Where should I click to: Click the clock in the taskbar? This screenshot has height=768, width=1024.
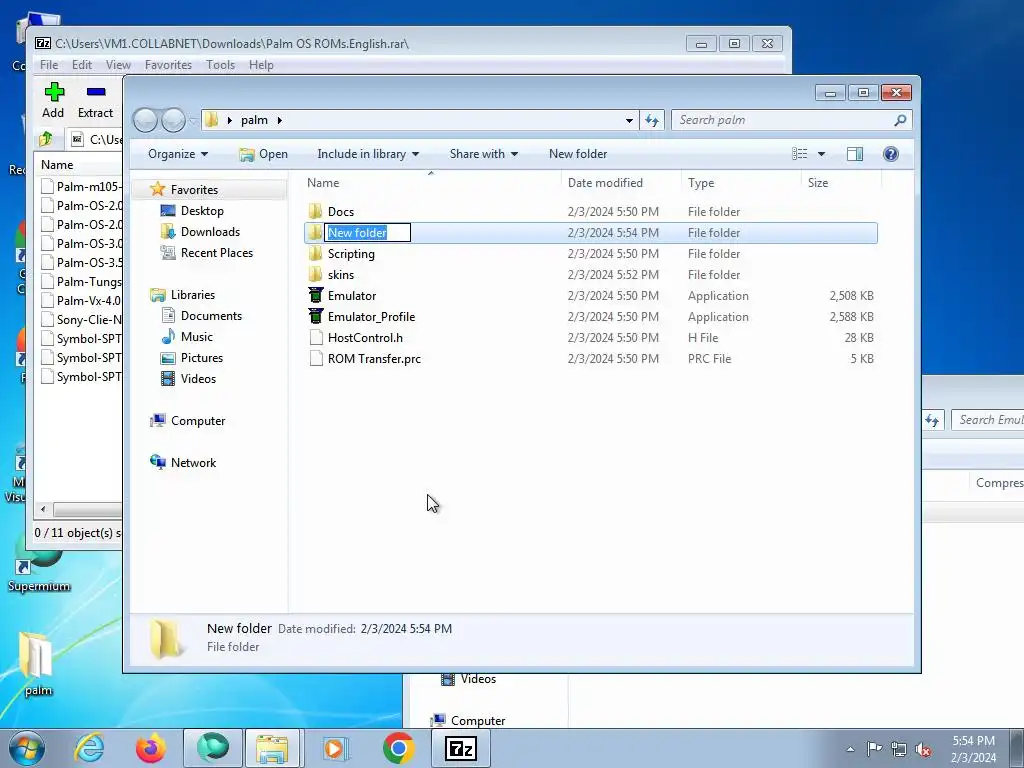[973, 749]
